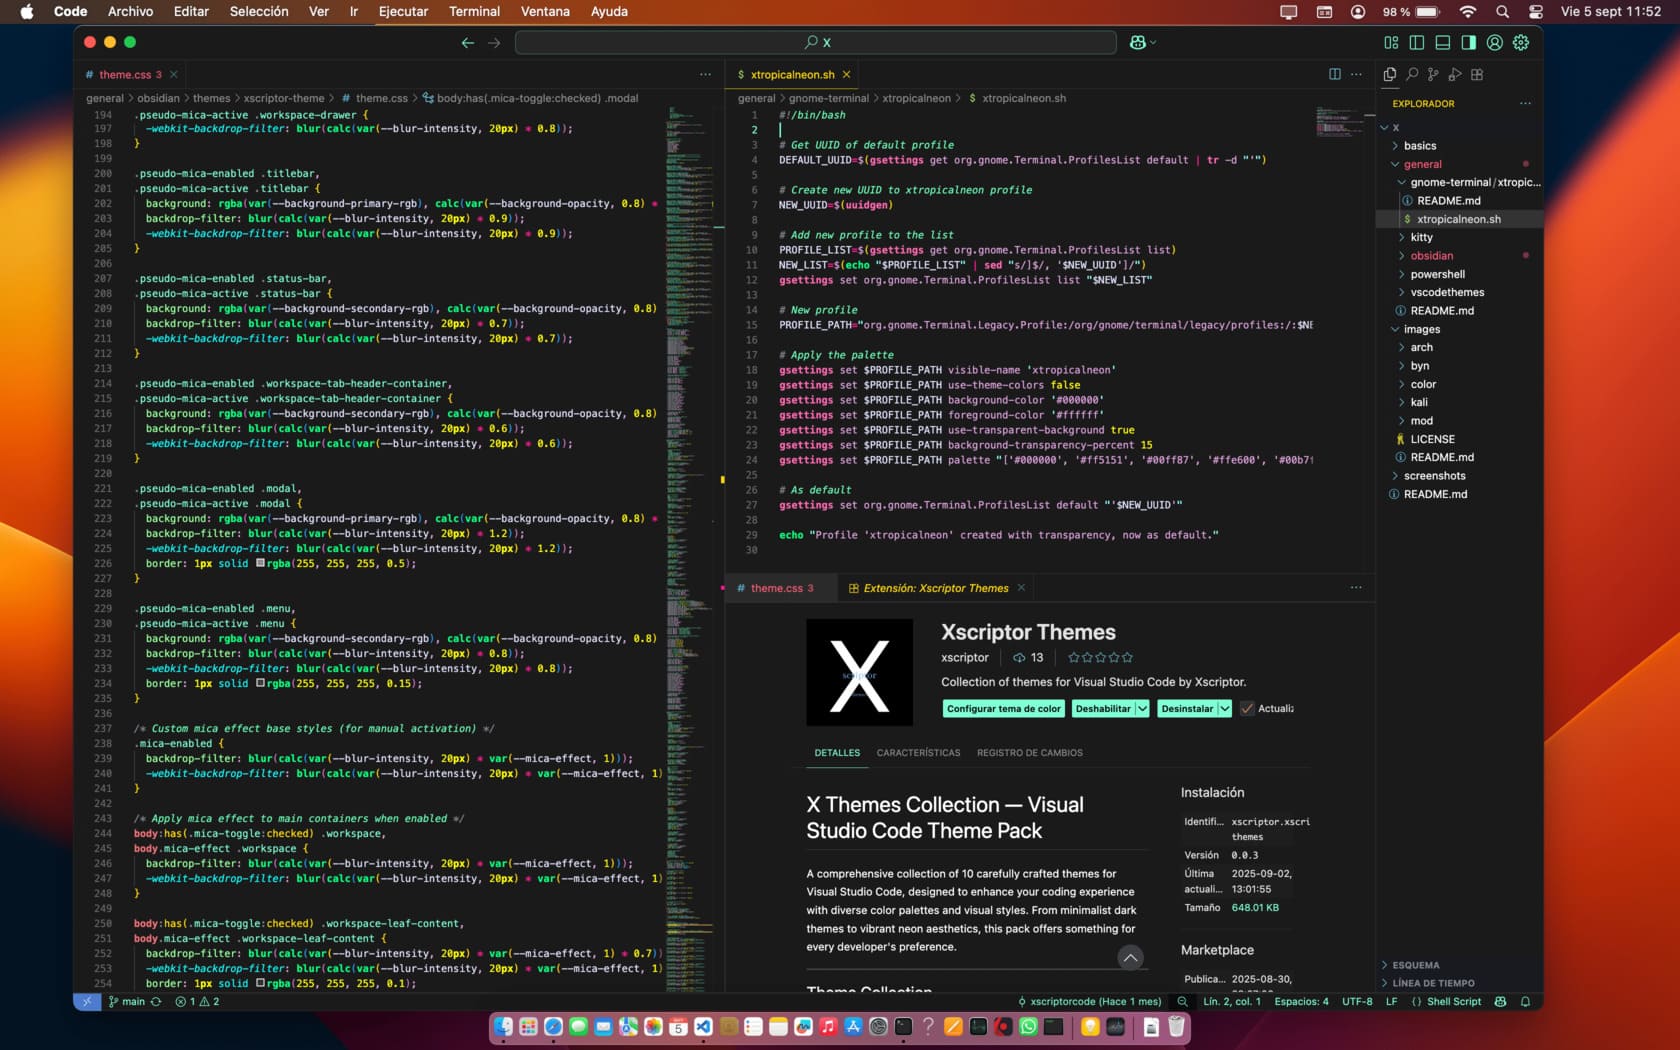Click the xscriptor publisher link
The height and width of the screenshot is (1050, 1680).
(x=964, y=657)
